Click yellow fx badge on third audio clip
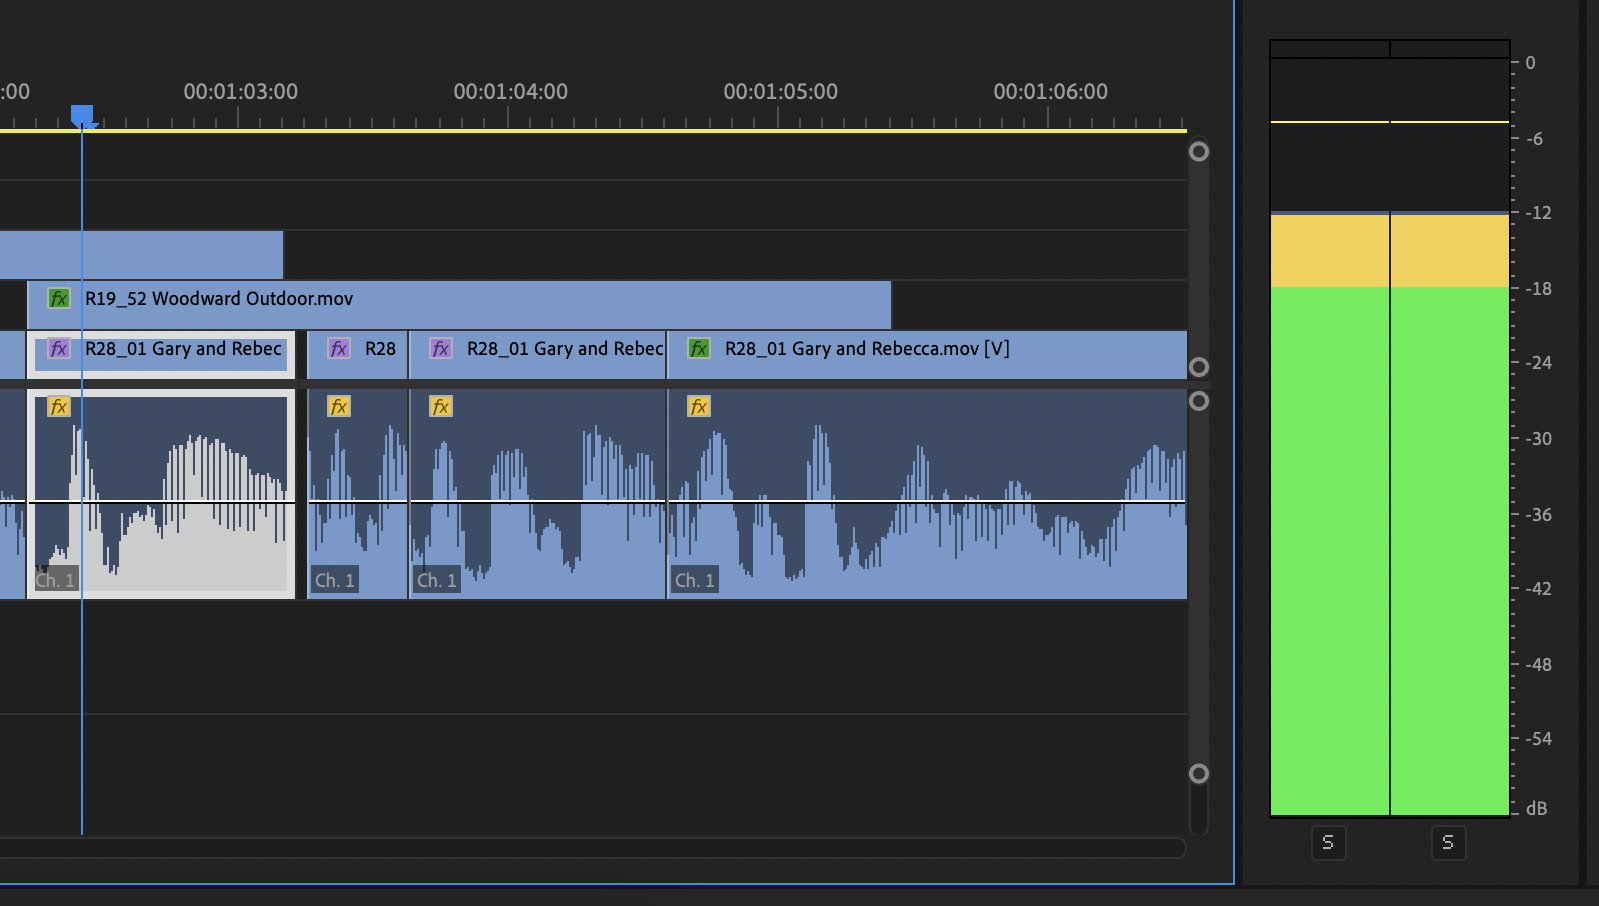Viewport: 1599px width, 906px height. coord(441,407)
